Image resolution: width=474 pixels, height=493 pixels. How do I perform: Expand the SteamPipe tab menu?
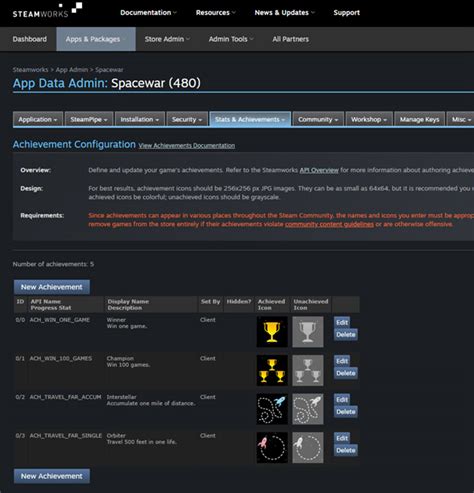pyautogui.click(x=89, y=119)
